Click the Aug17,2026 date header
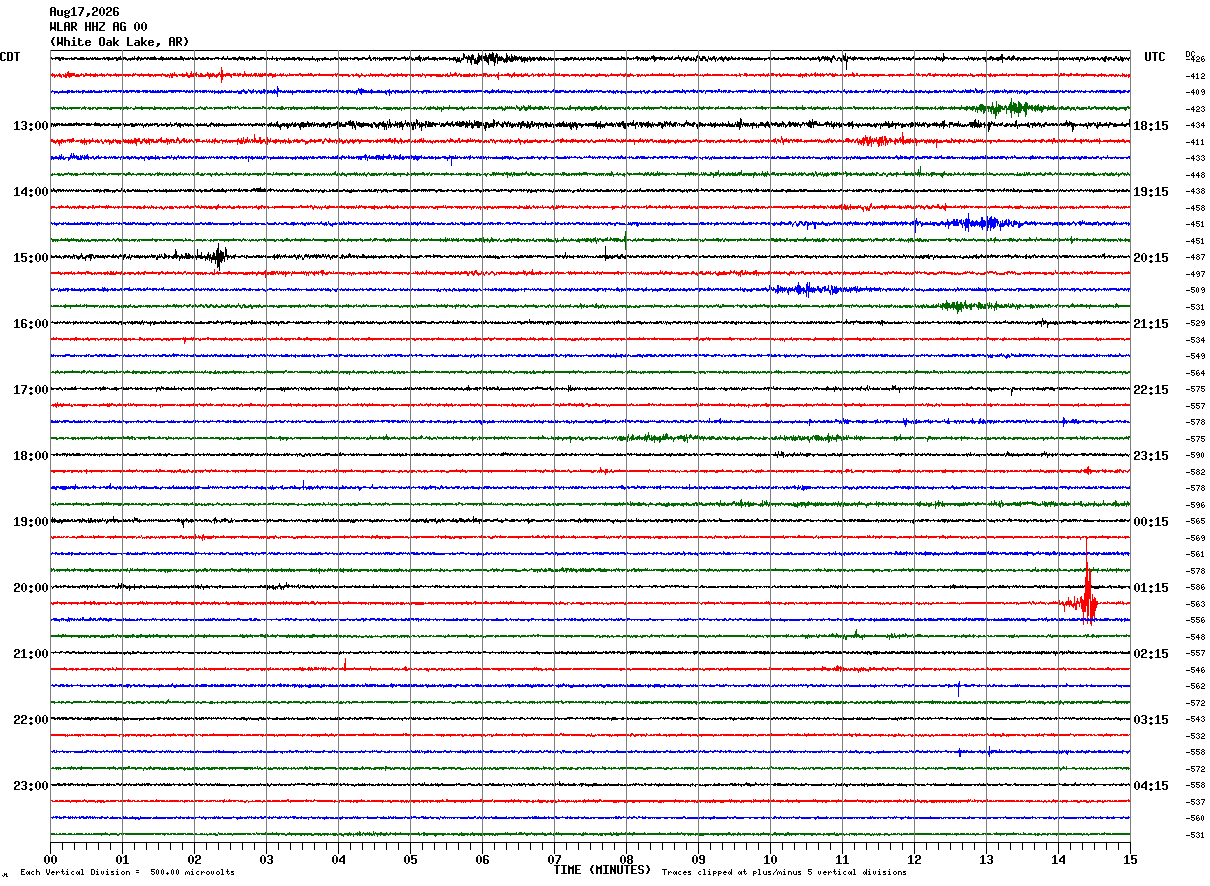Screen dimensions: 1210x886 (84, 12)
